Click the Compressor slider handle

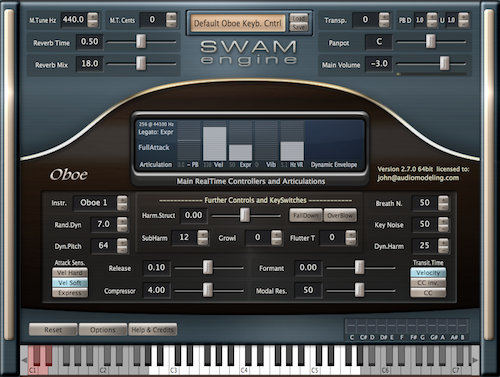tap(208, 290)
